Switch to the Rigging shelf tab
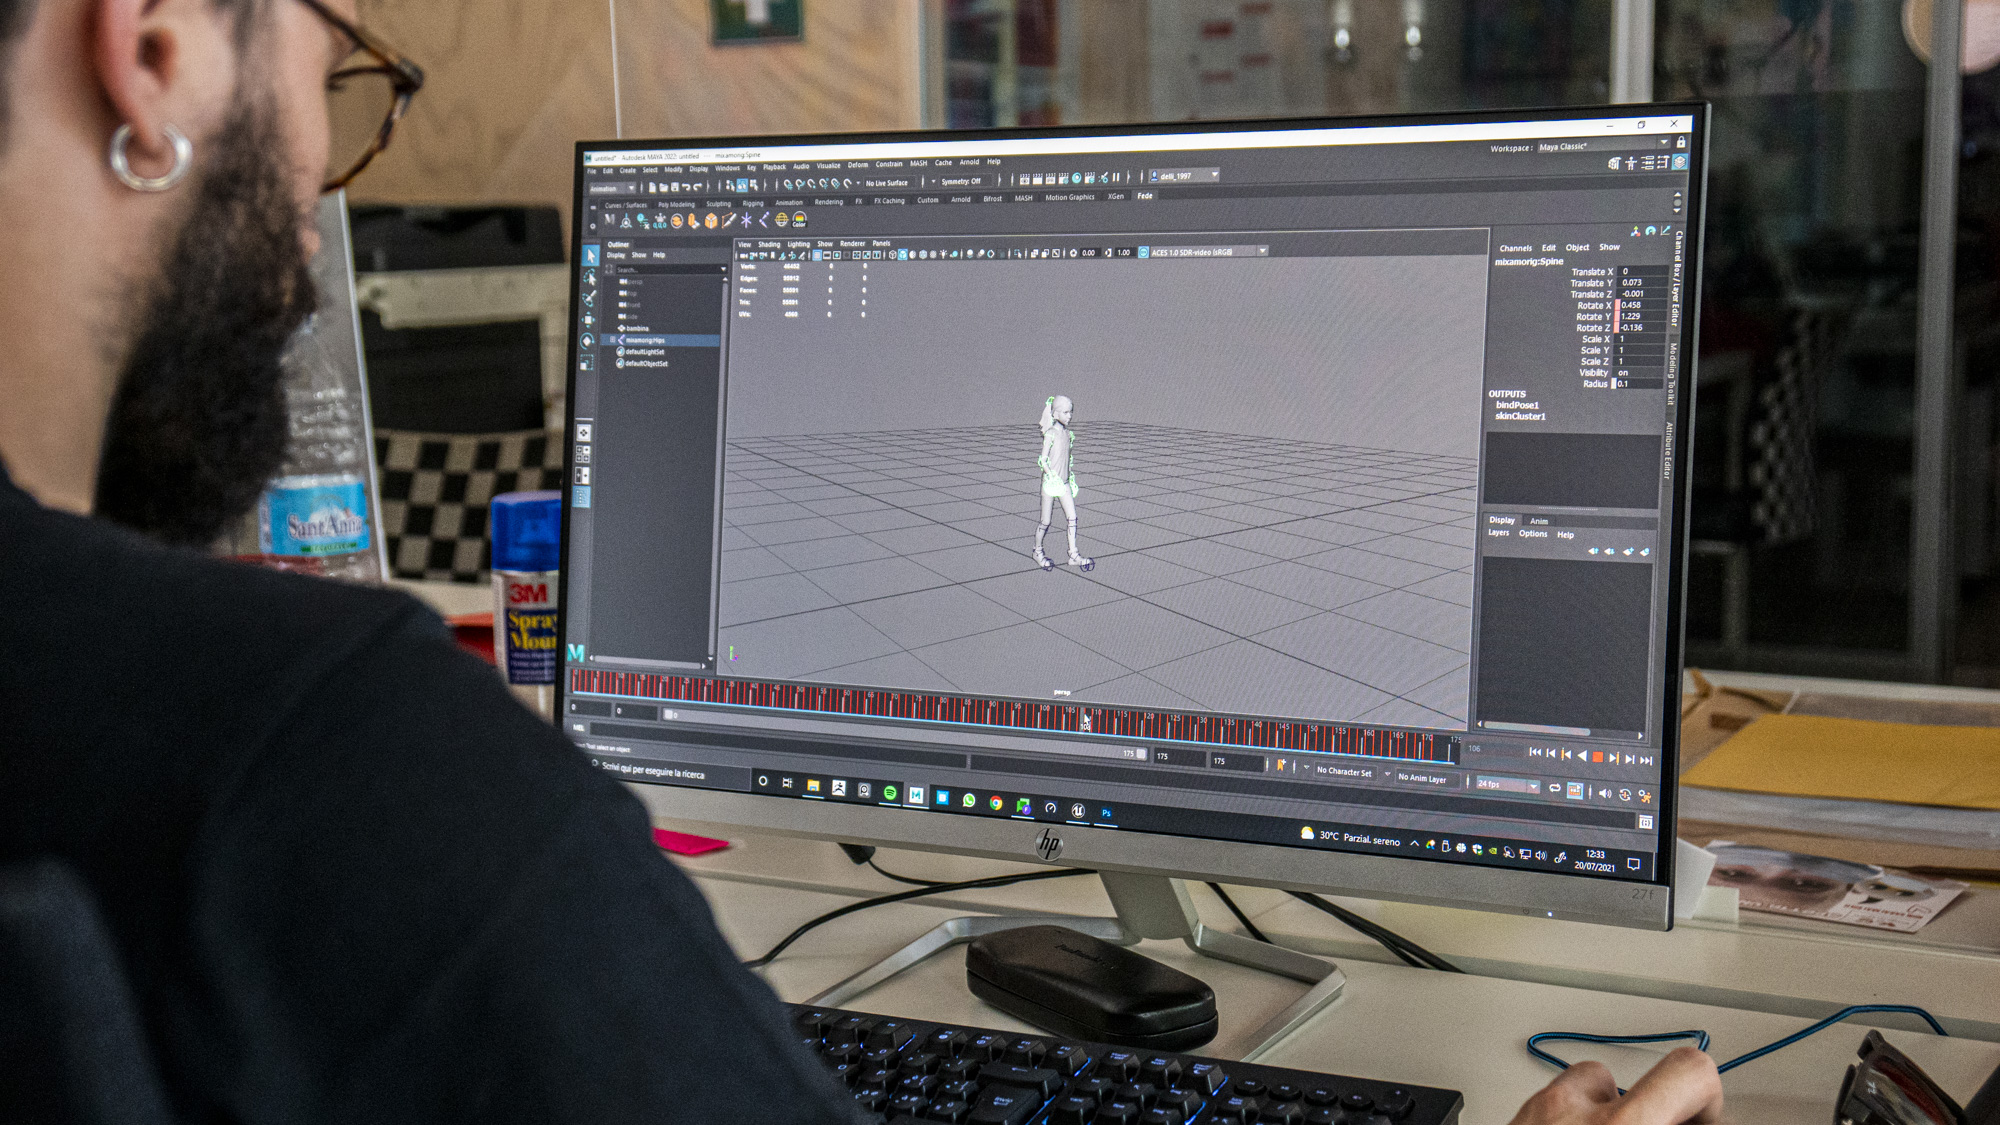 753,203
